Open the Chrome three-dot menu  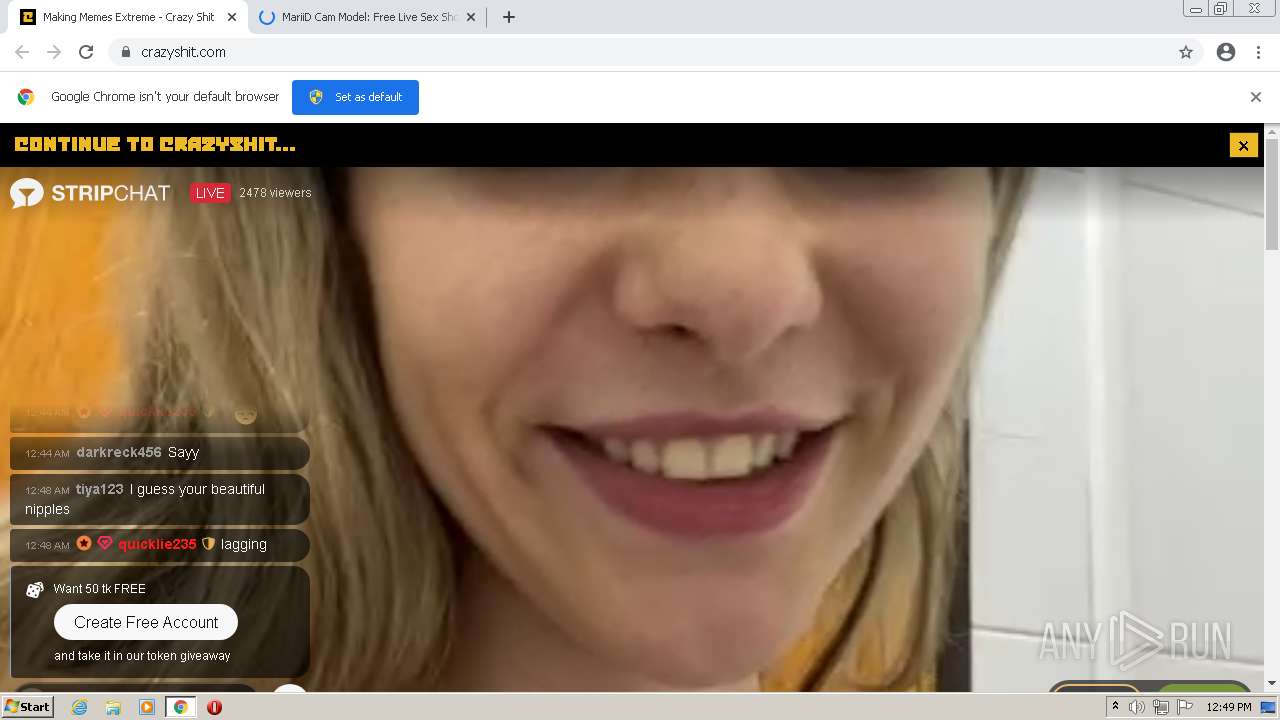(1258, 52)
